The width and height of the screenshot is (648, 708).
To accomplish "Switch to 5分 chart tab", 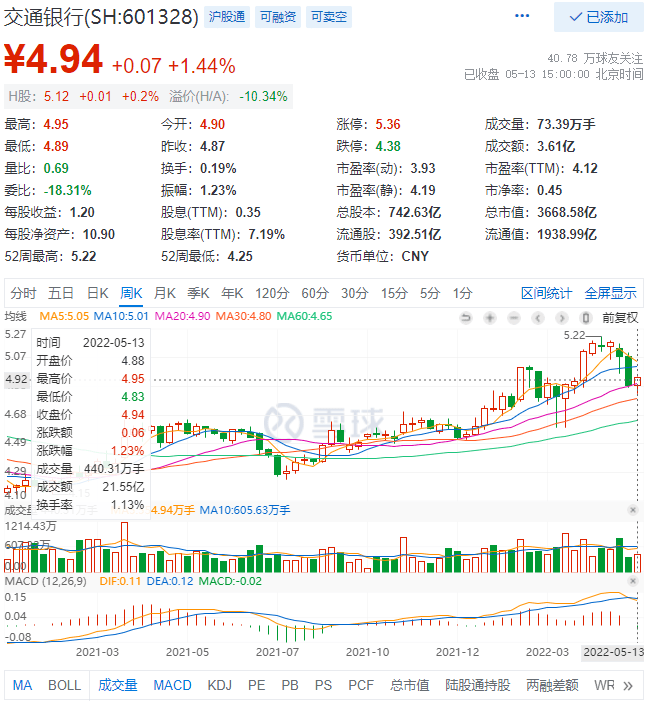I will click(x=430, y=293).
